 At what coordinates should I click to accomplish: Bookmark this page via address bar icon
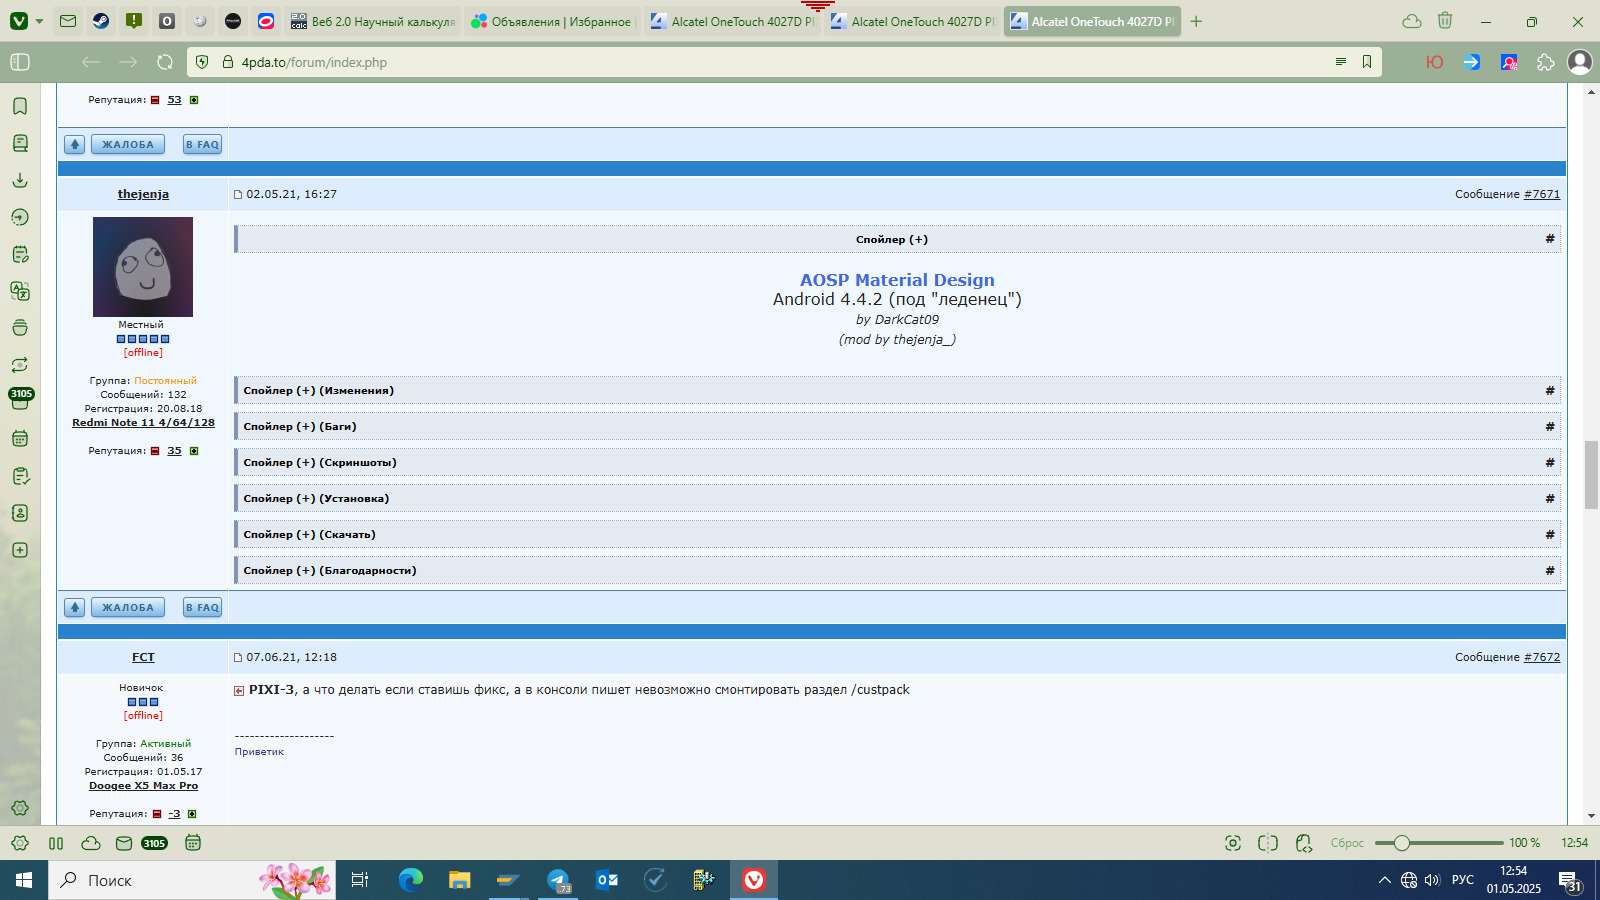1367,62
